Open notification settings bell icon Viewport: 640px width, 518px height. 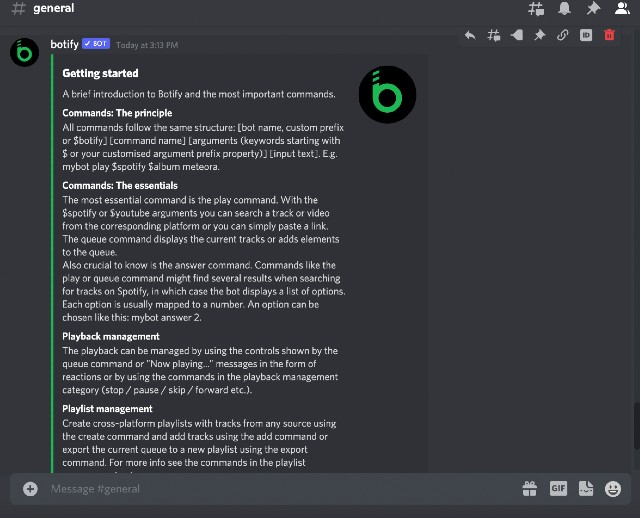point(564,8)
